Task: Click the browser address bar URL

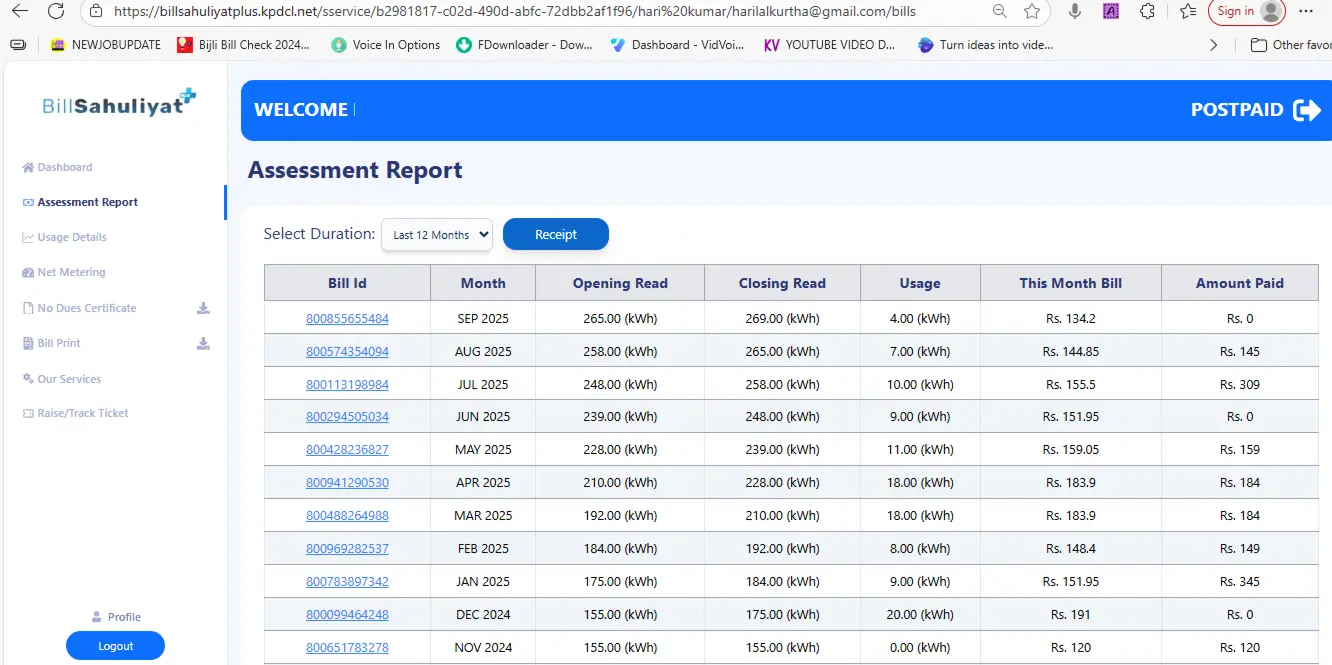Action: pos(514,11)
